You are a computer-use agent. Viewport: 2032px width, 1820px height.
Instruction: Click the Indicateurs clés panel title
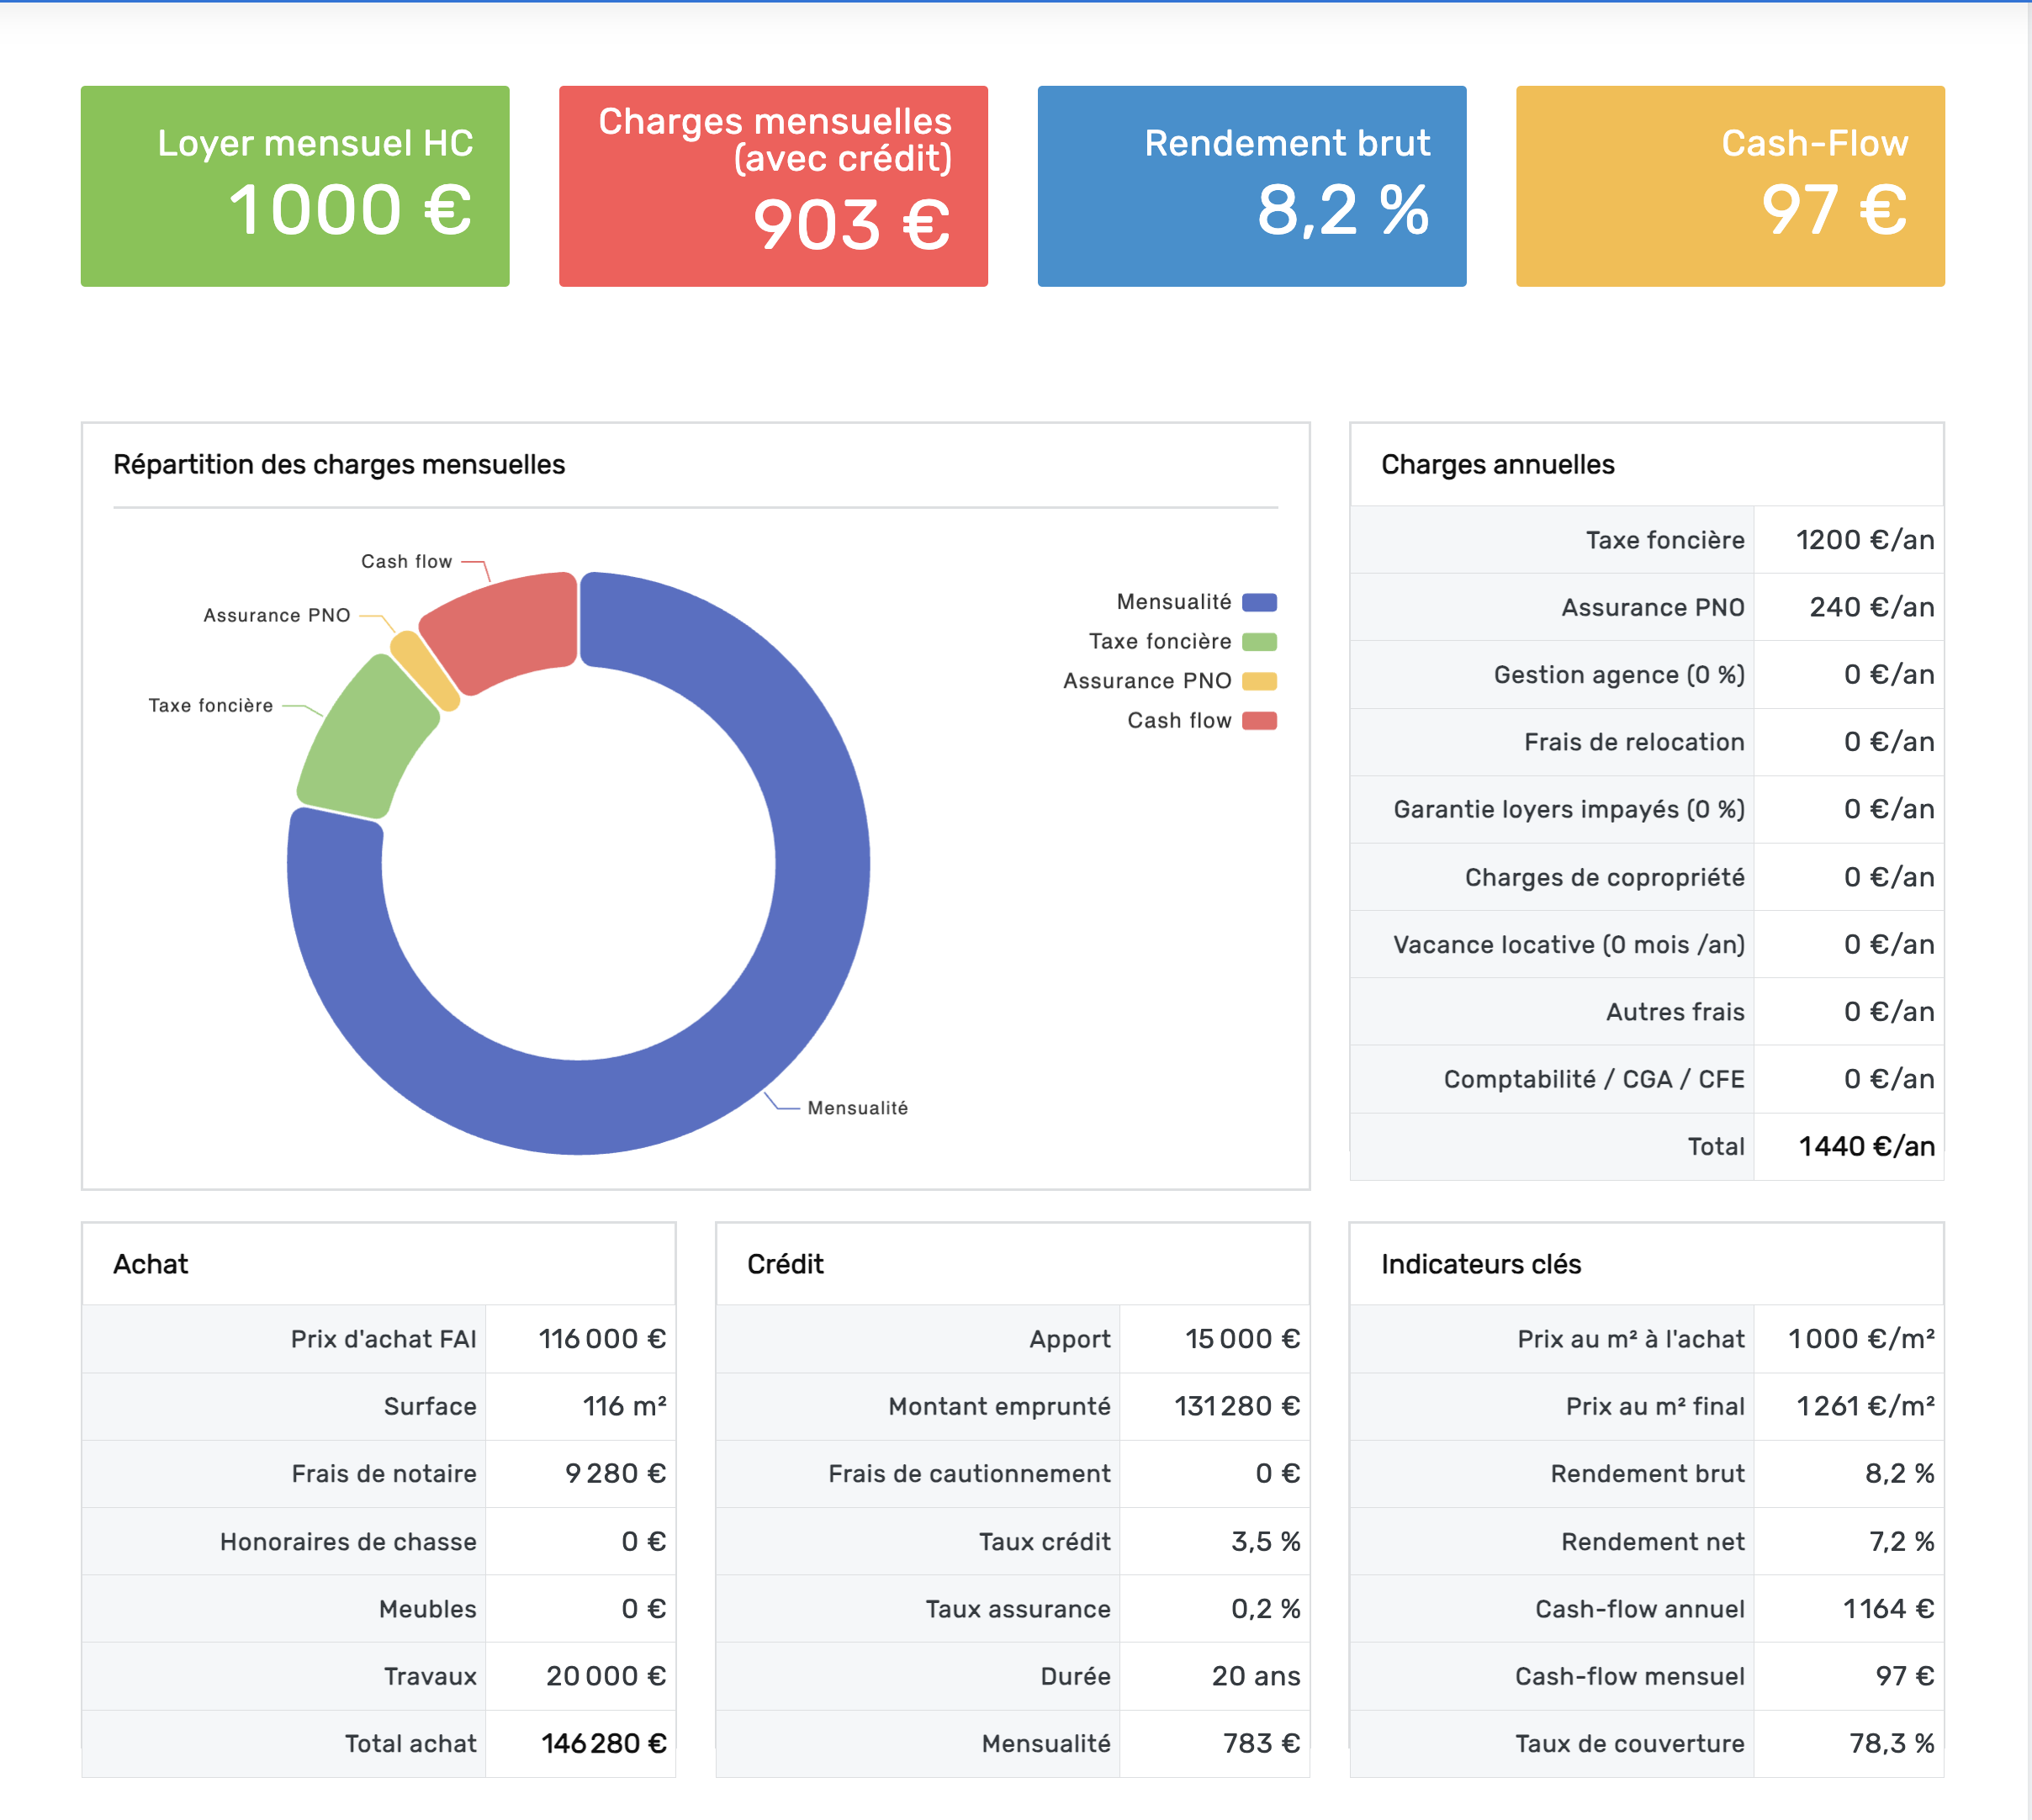[x=1481, y=1264]
